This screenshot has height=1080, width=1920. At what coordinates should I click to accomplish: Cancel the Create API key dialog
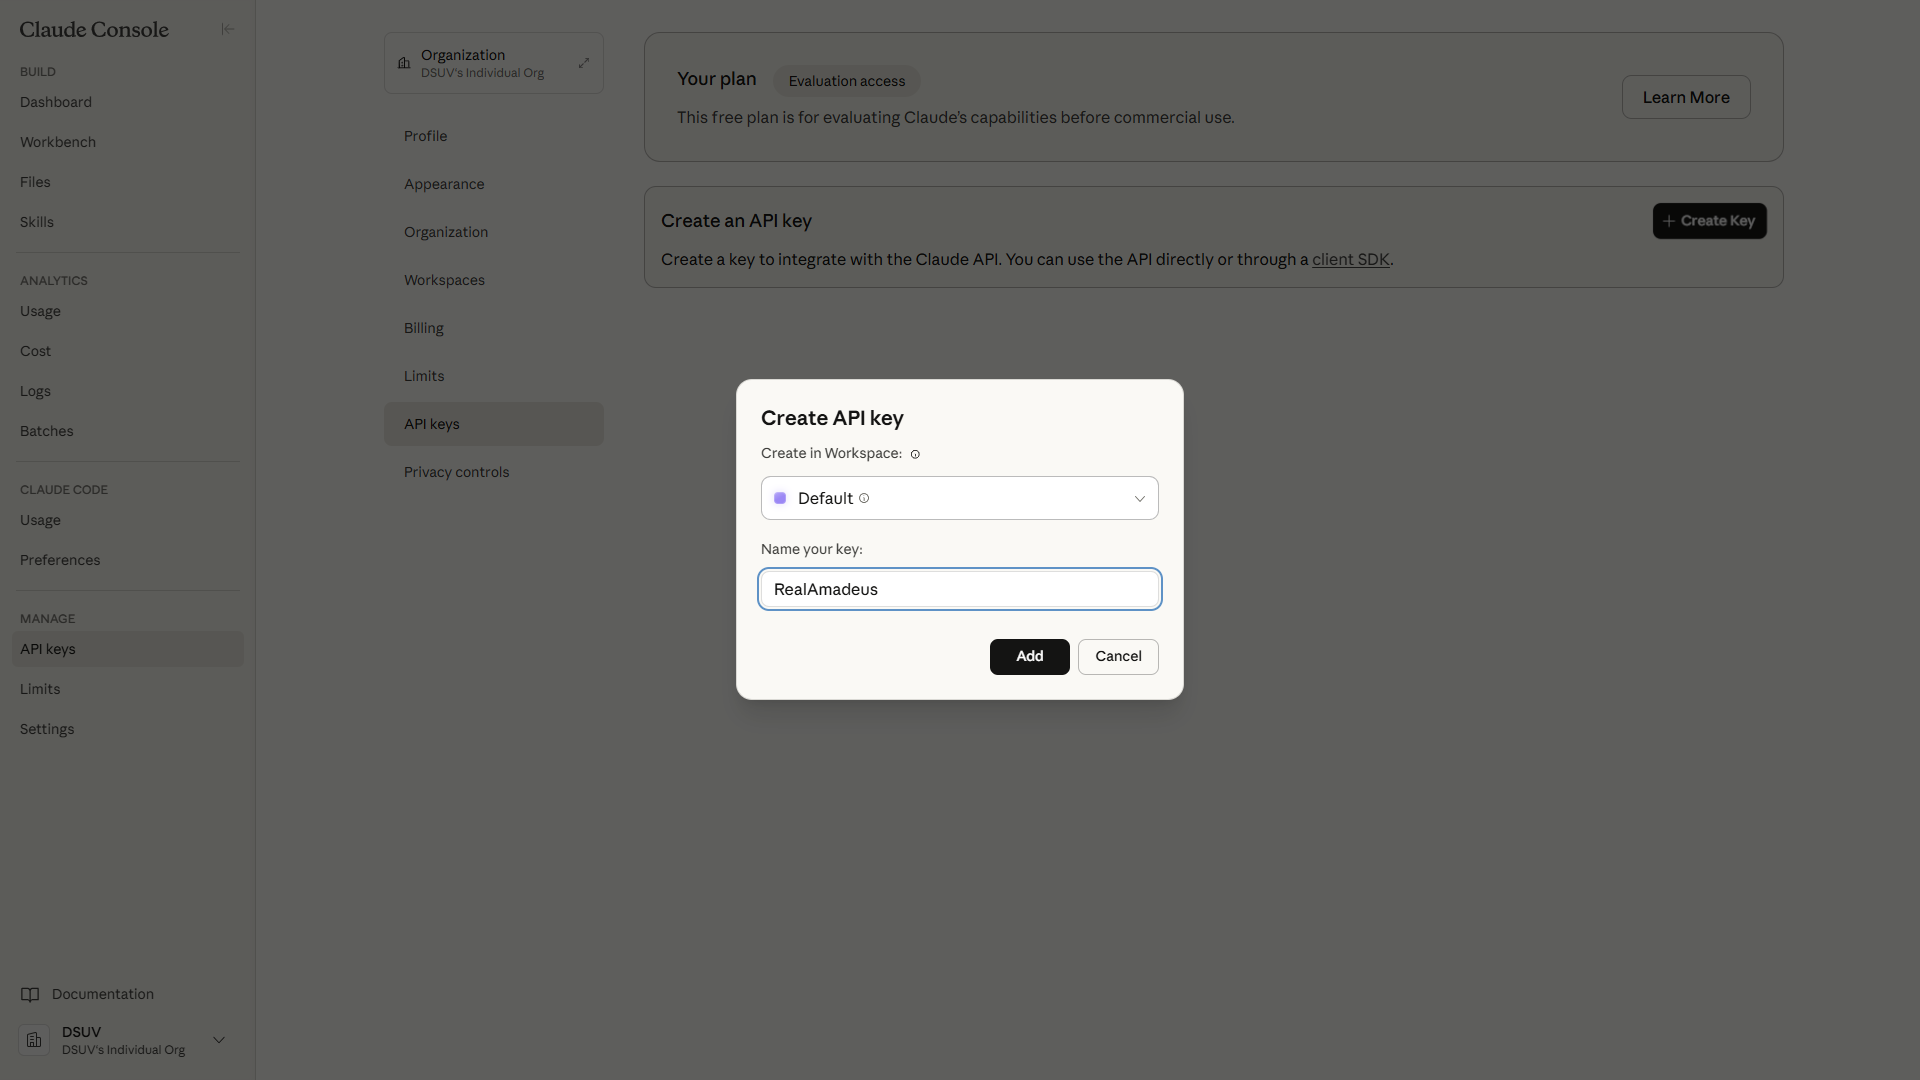click(x=1118, y=656)
